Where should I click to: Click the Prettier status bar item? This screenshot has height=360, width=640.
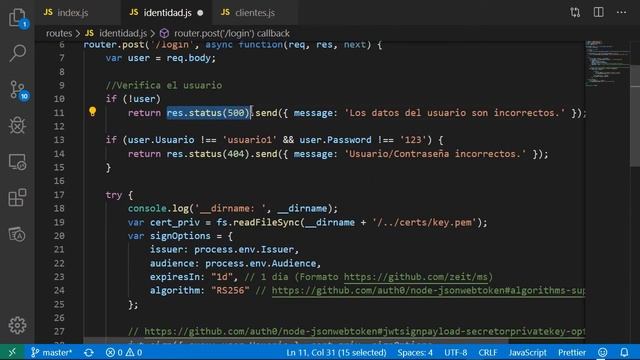[572, 352]
